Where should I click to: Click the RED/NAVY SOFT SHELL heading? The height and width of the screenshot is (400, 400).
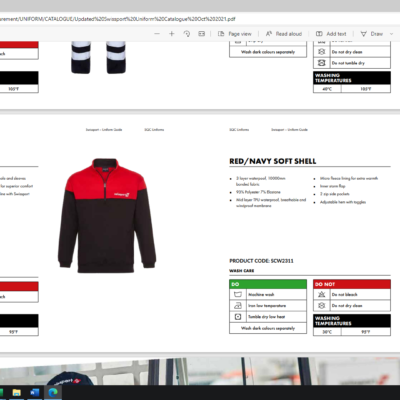(273, 161)
